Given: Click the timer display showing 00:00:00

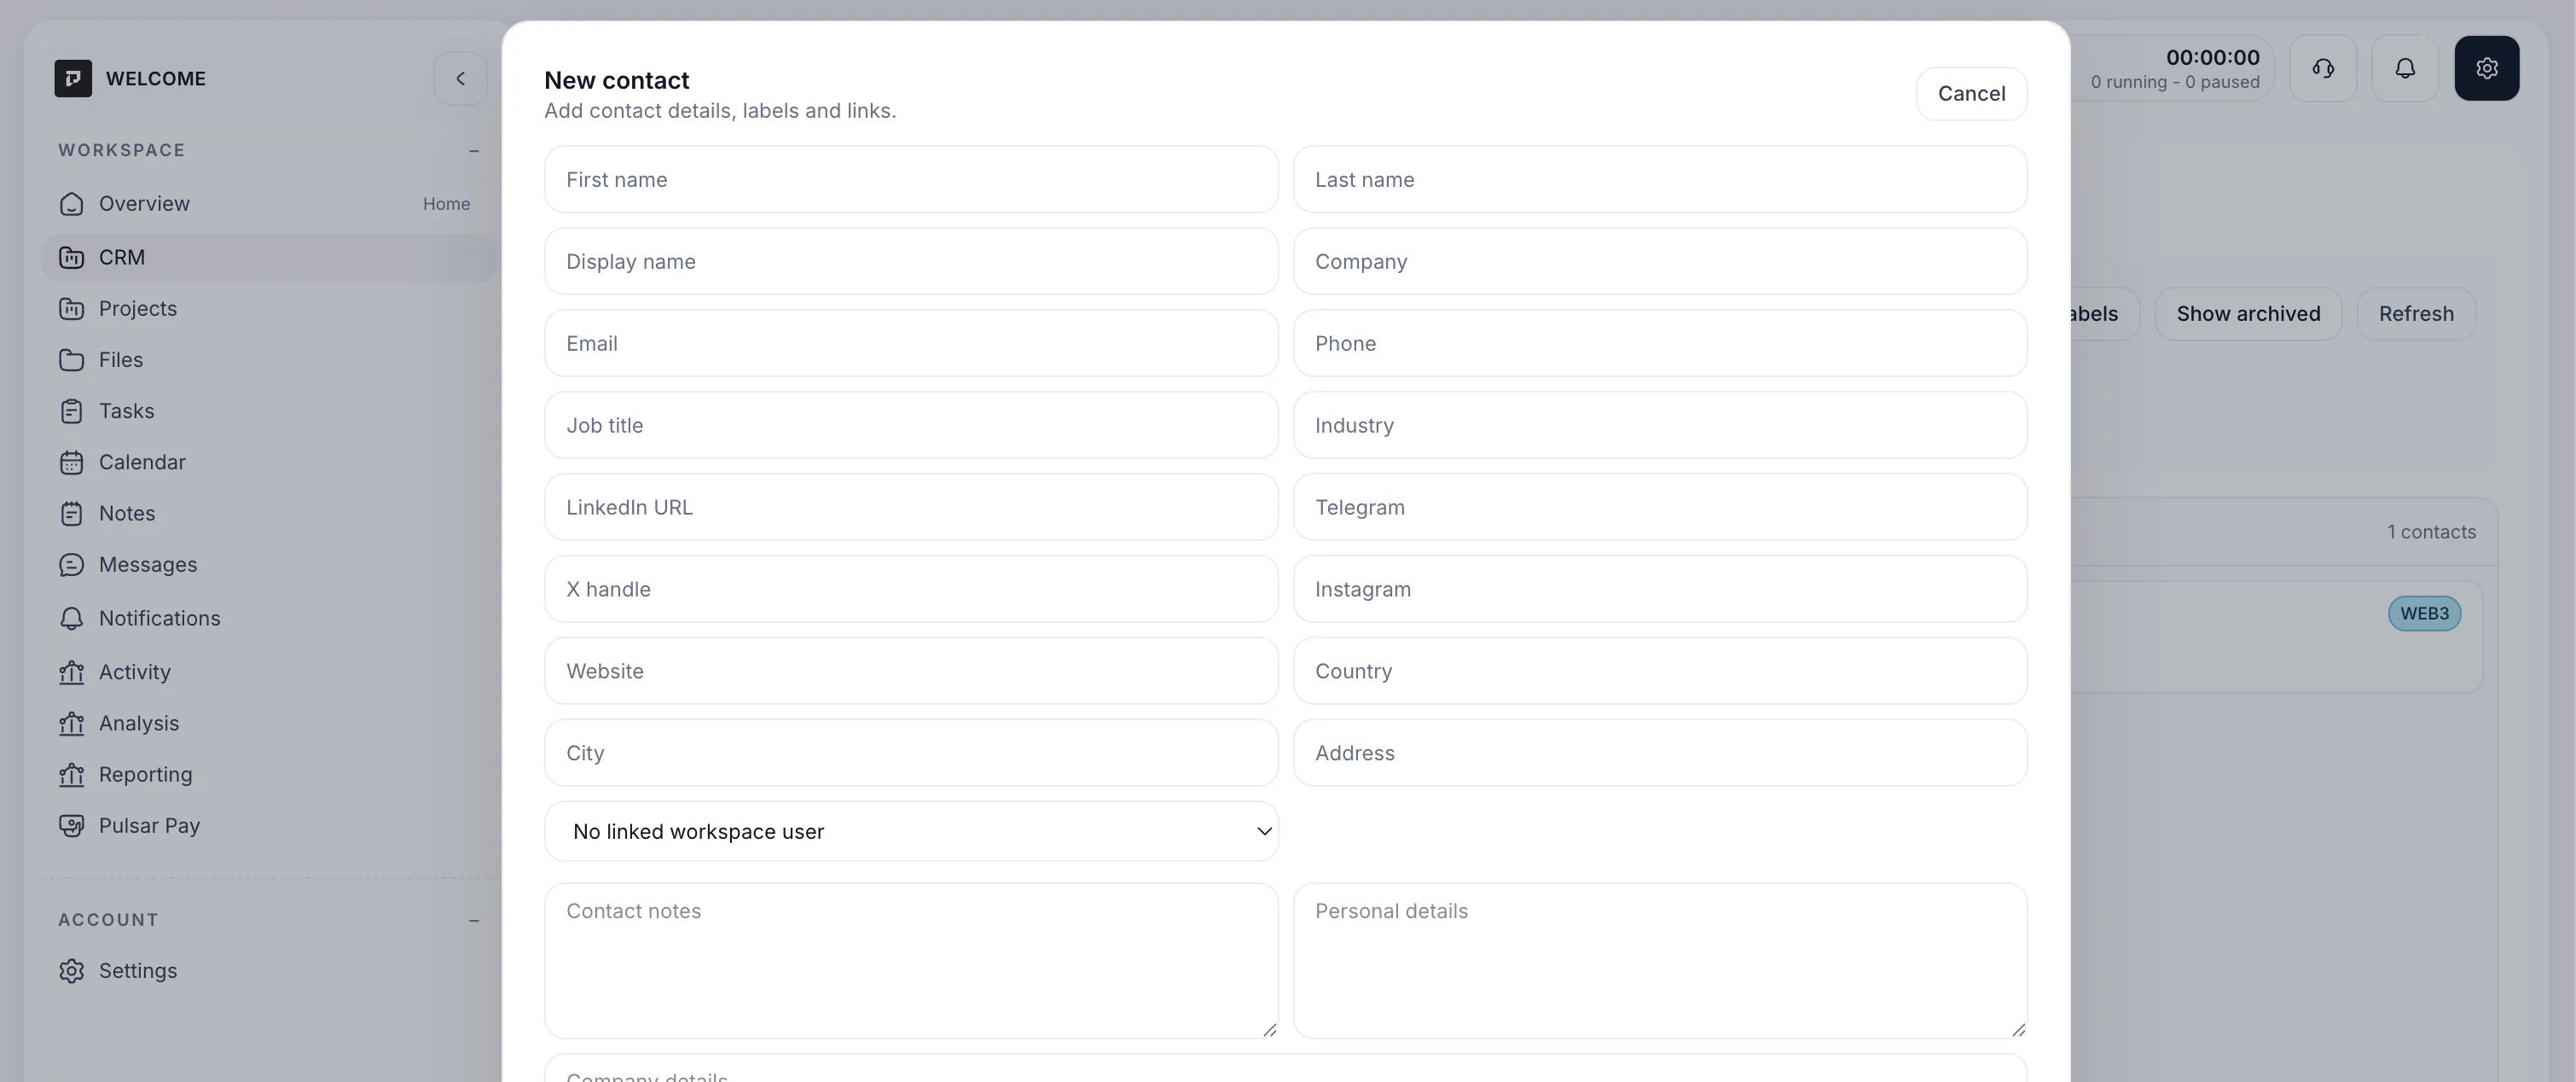Looking at the screenshot, I should (2212, 58).
